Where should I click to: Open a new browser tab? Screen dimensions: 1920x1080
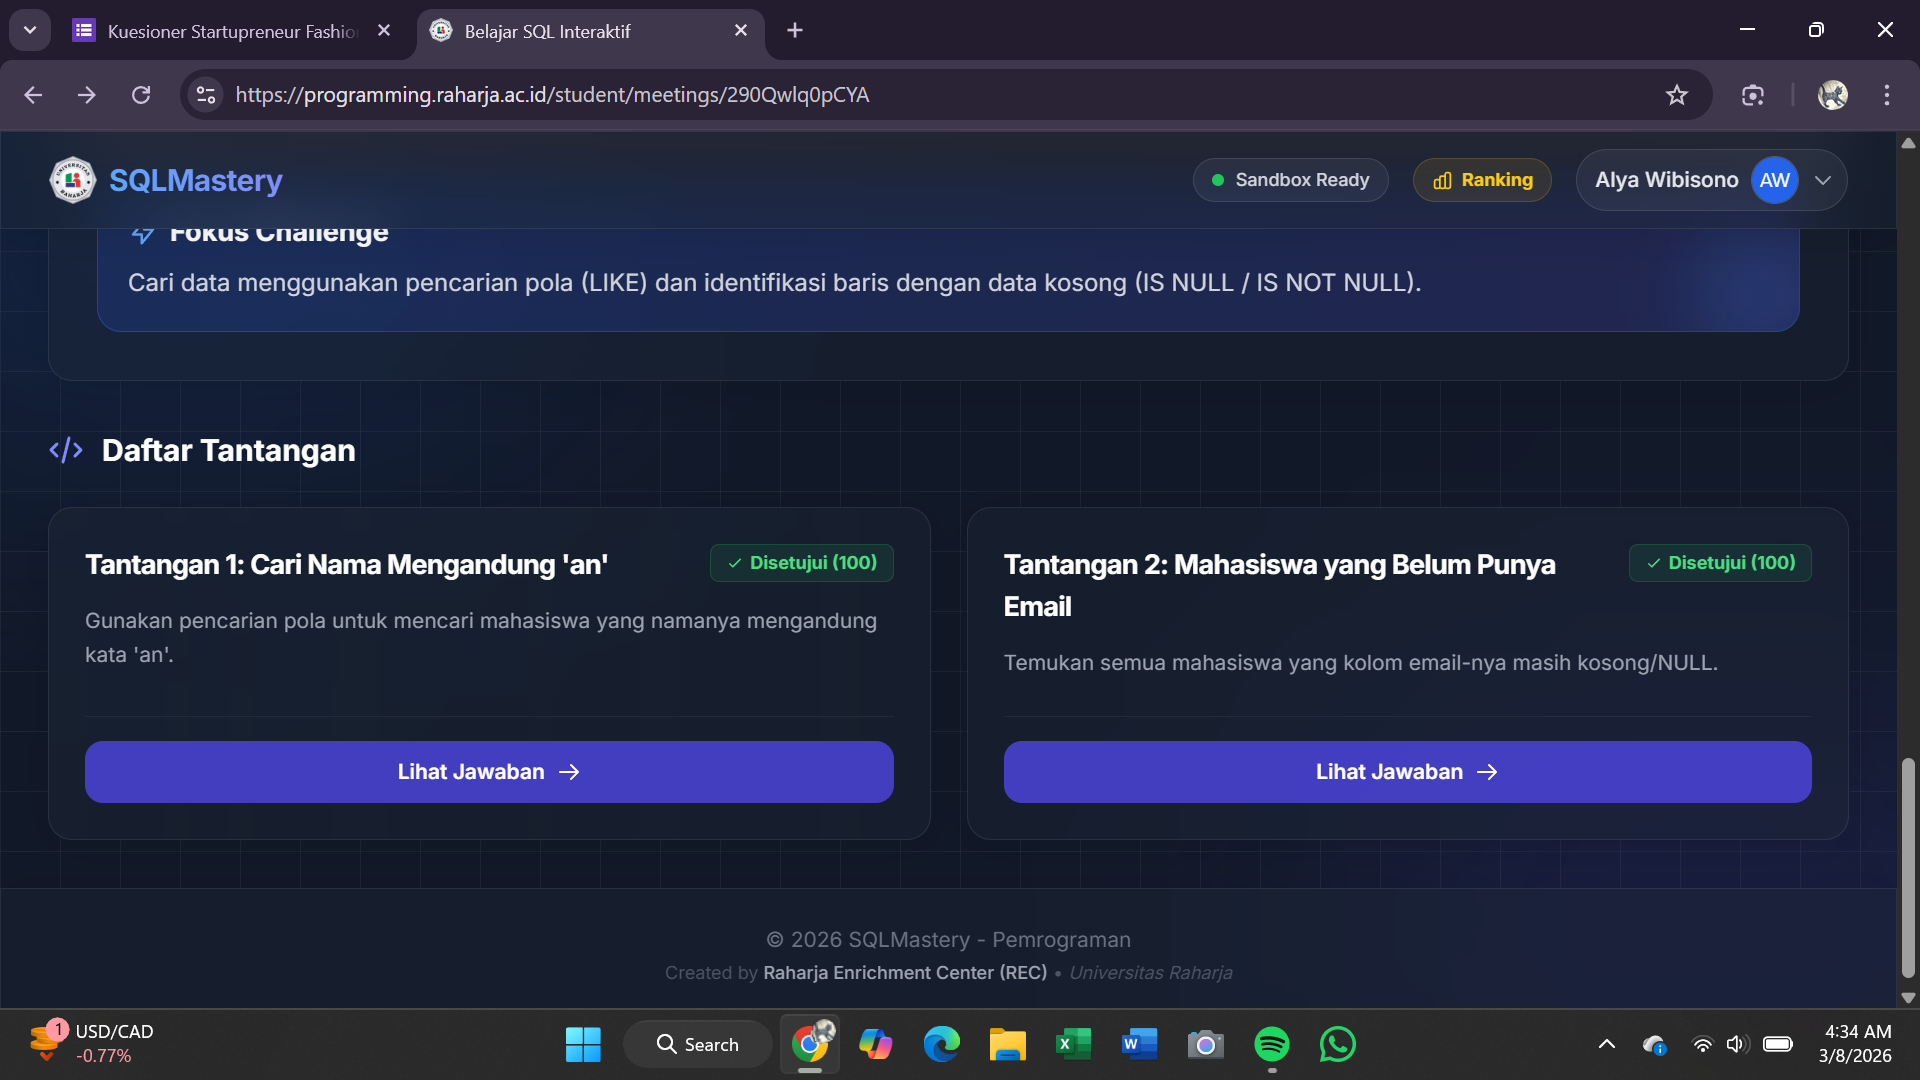pos(795,31)
